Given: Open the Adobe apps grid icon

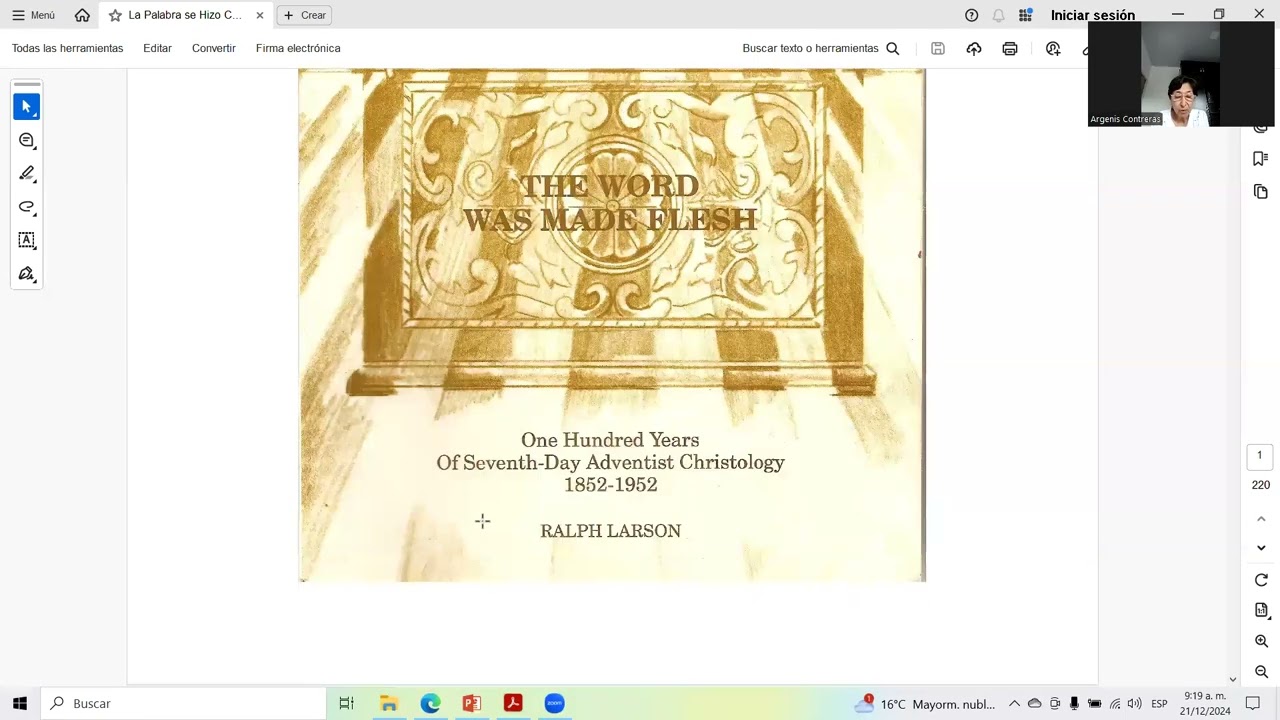Looking at the screenshot, I should coord(1025,15).
